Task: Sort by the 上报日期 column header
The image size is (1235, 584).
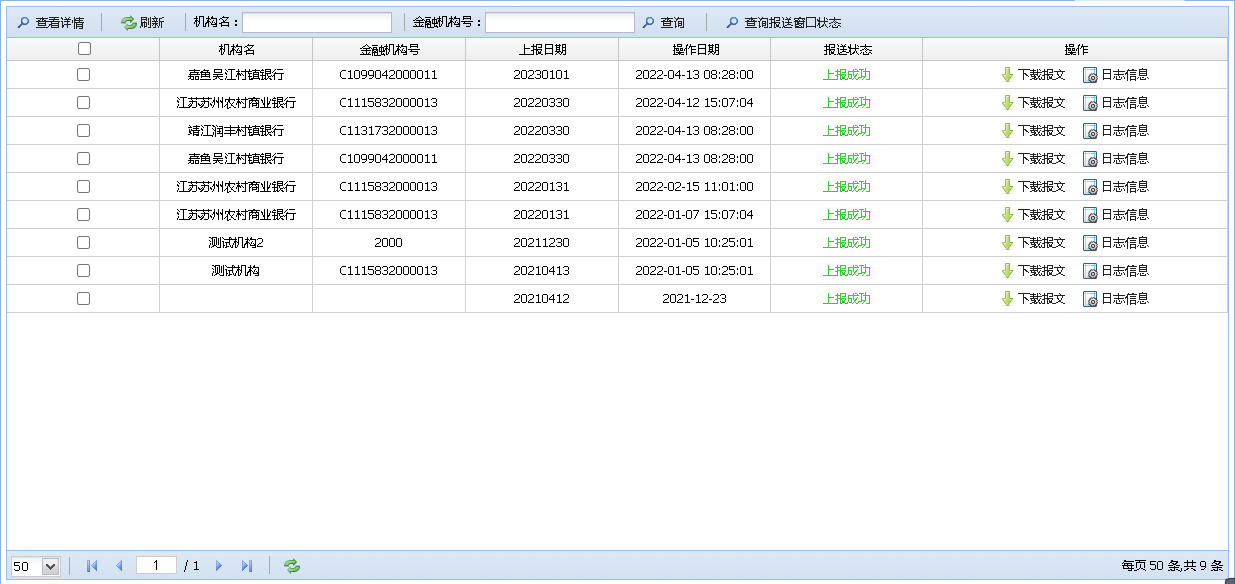Action: (x=542, y=49)
